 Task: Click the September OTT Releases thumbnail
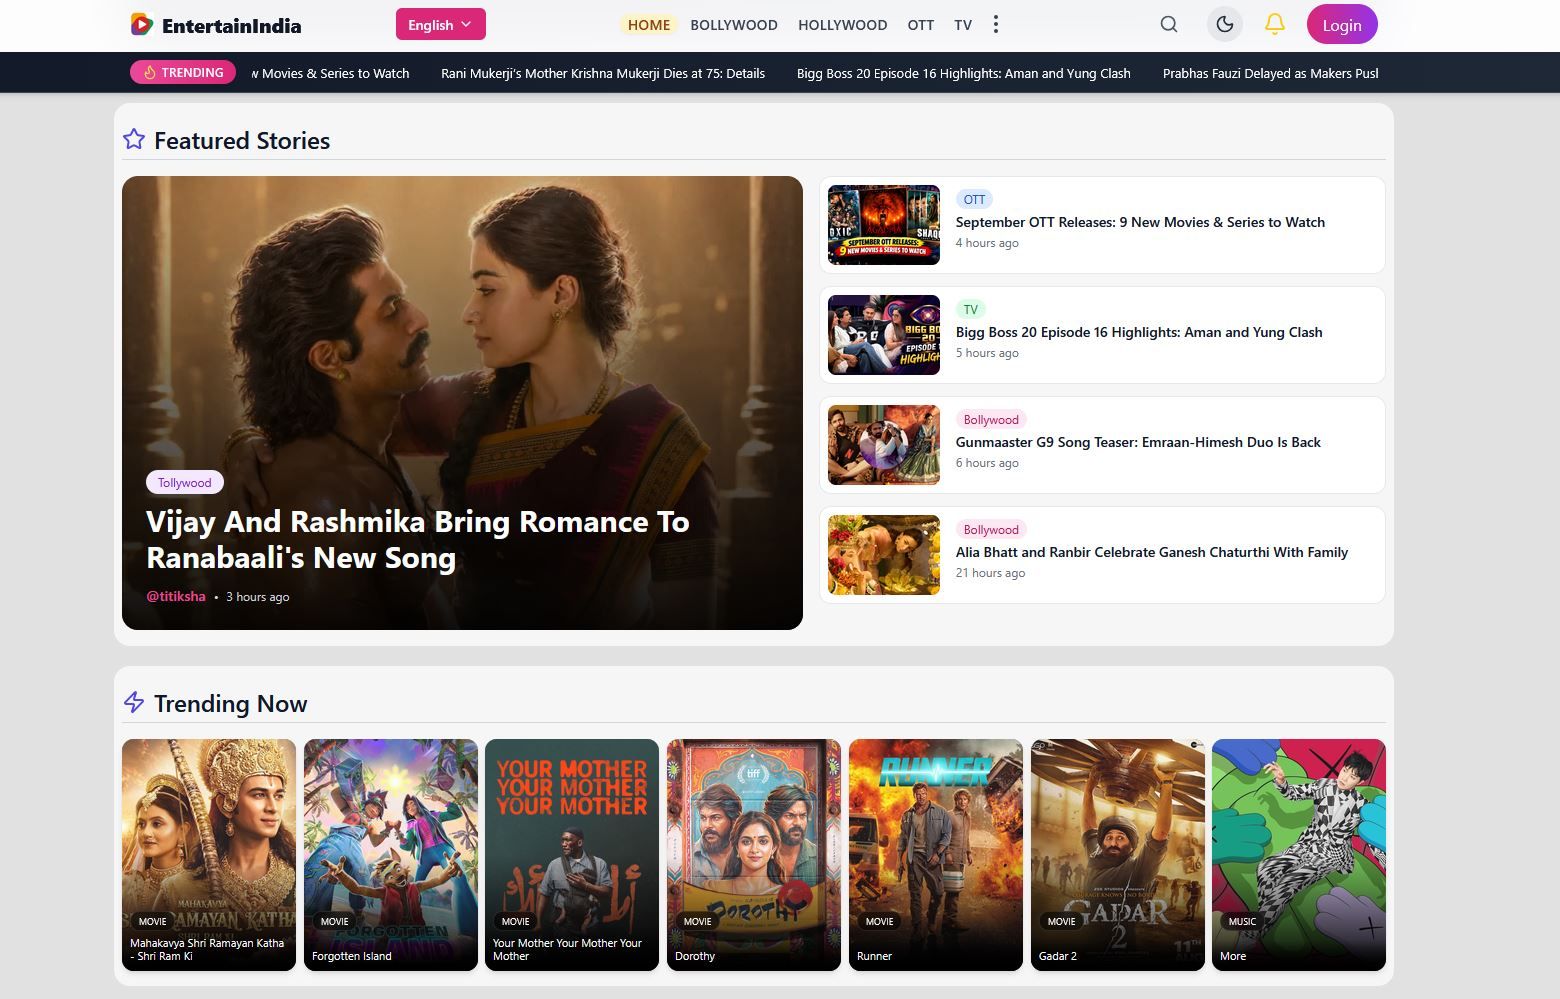(884, 225)
